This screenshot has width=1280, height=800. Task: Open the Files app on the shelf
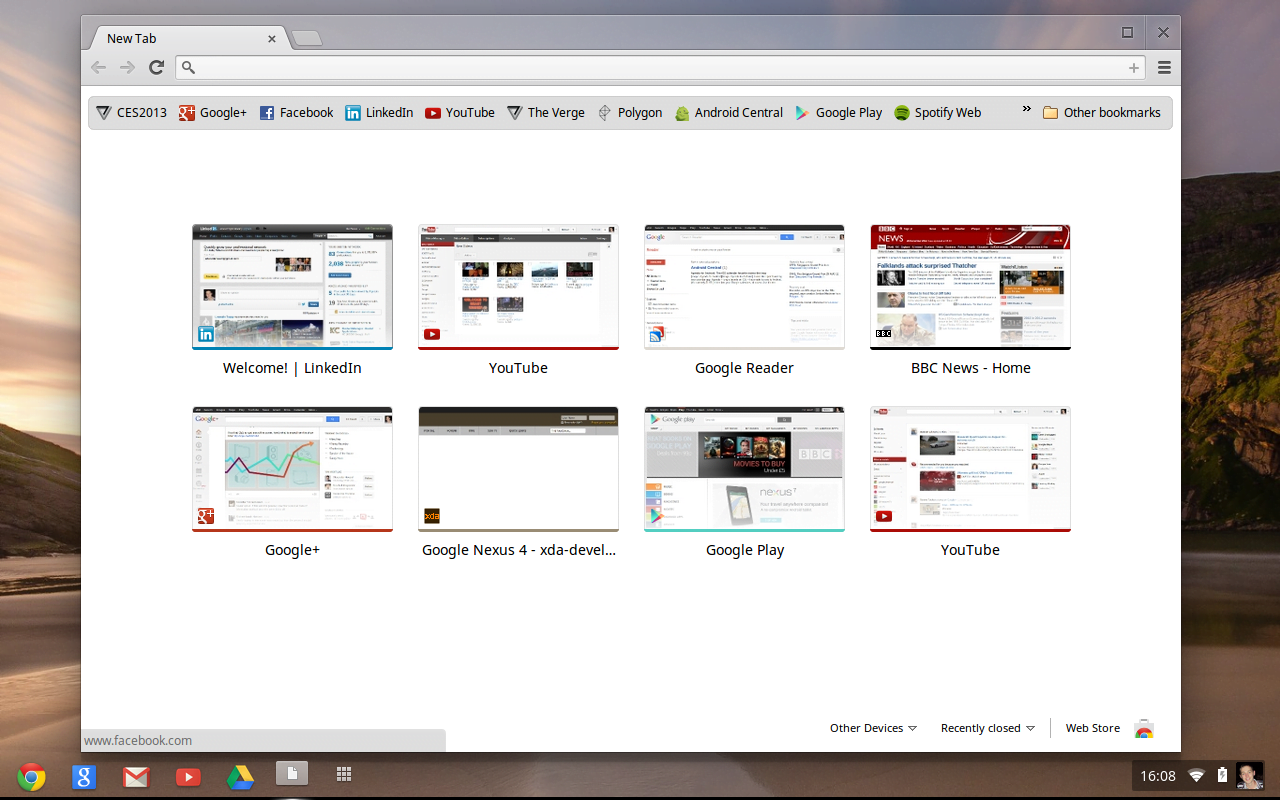[x=292, y=773]
